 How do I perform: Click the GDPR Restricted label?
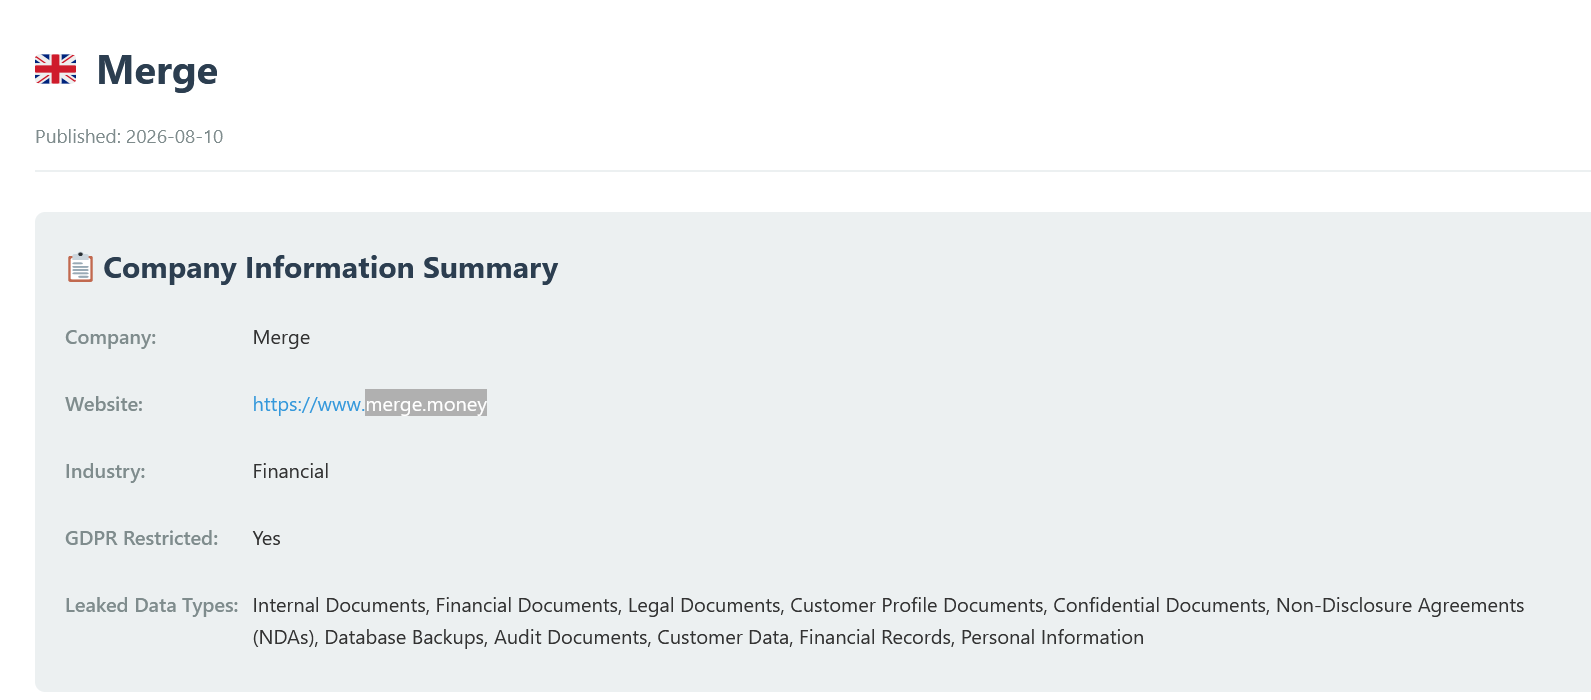click(x=141, y=538)
